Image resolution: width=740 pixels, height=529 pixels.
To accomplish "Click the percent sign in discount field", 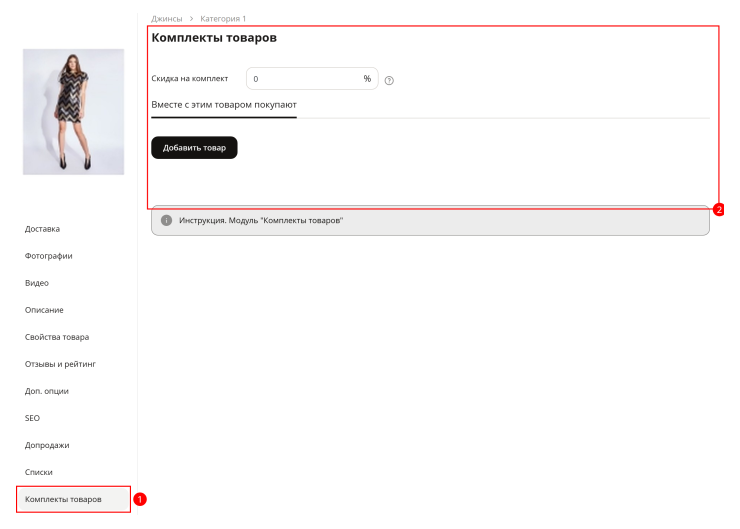I will (x=367, y=79).
